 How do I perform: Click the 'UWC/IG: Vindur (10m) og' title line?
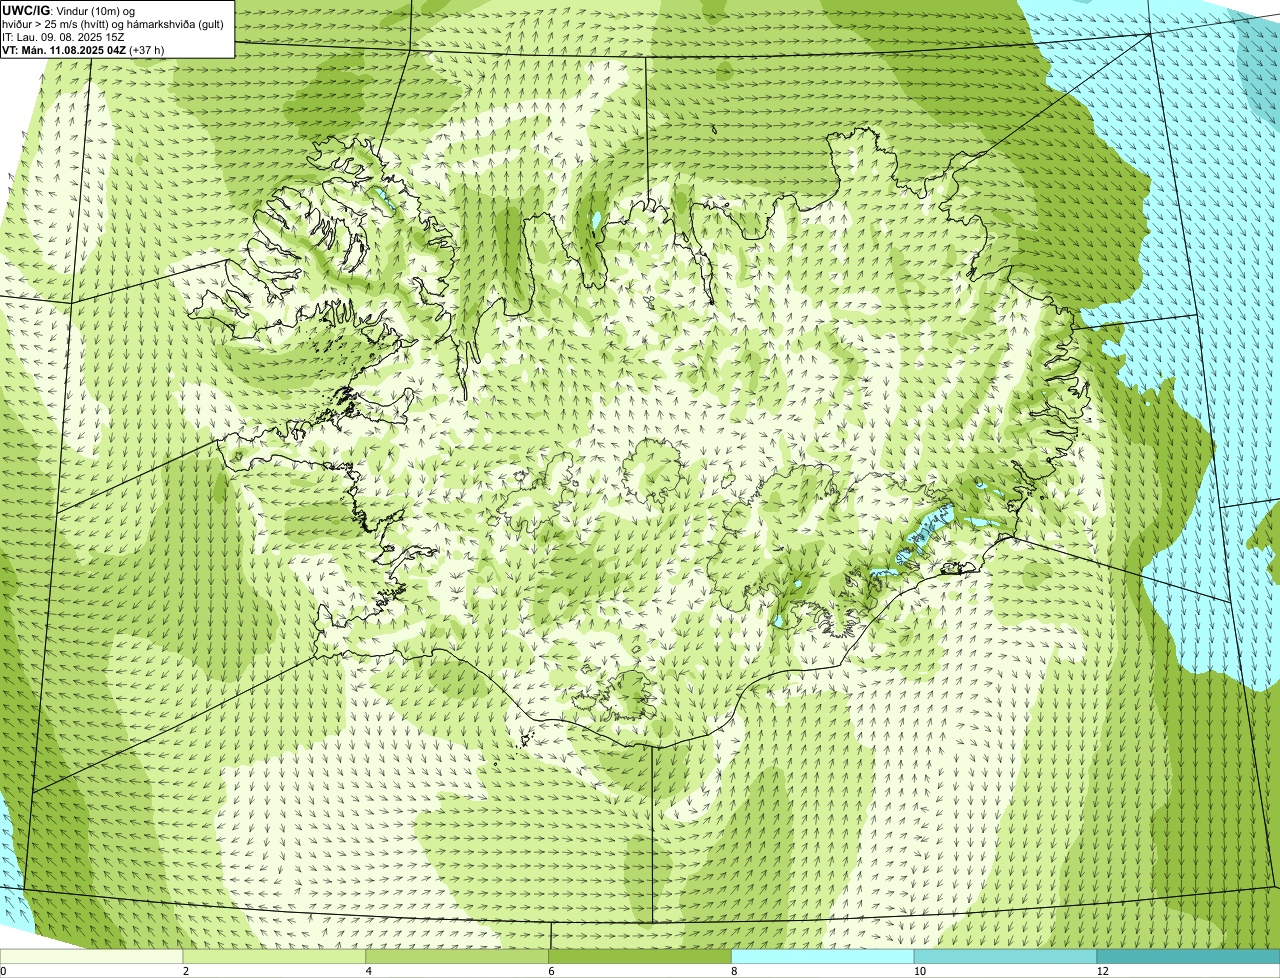pos(69,10)
